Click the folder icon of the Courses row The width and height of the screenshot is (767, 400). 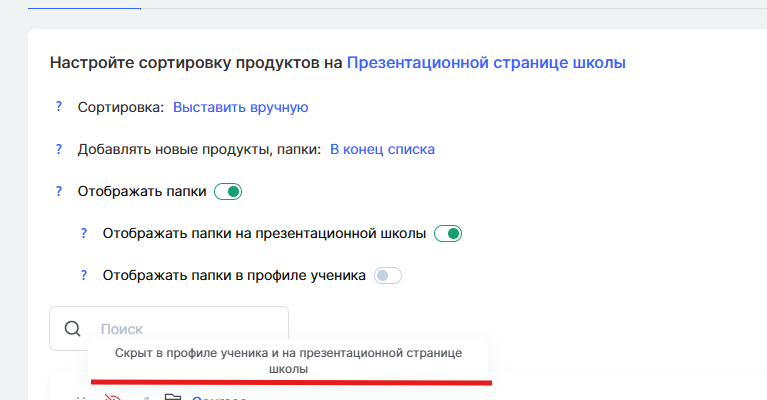coord(172,397)
